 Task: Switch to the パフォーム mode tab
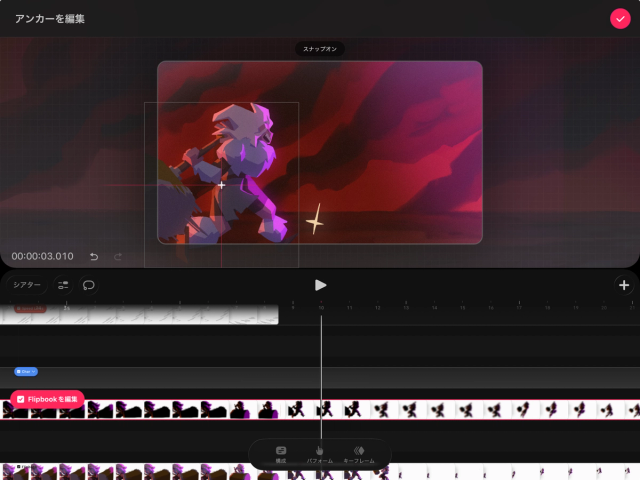coord(320,454)
